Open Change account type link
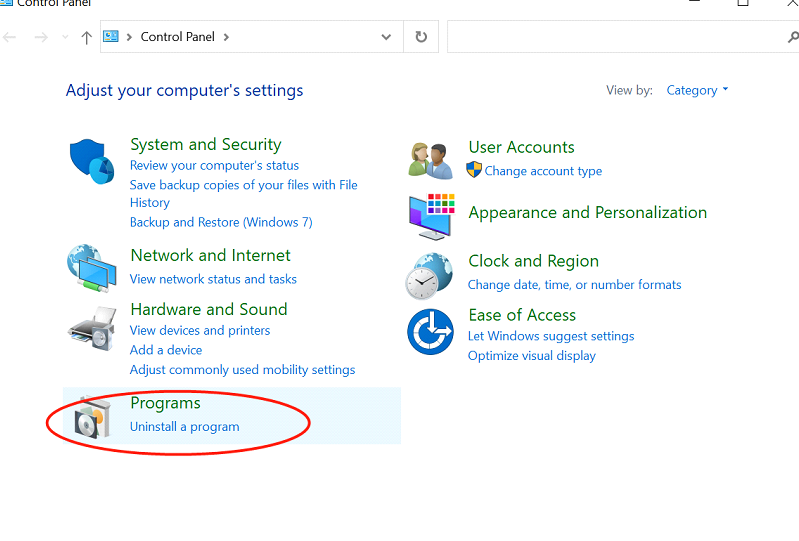The width and height of the screenshot is (799, 541). (x=543, y=171)
